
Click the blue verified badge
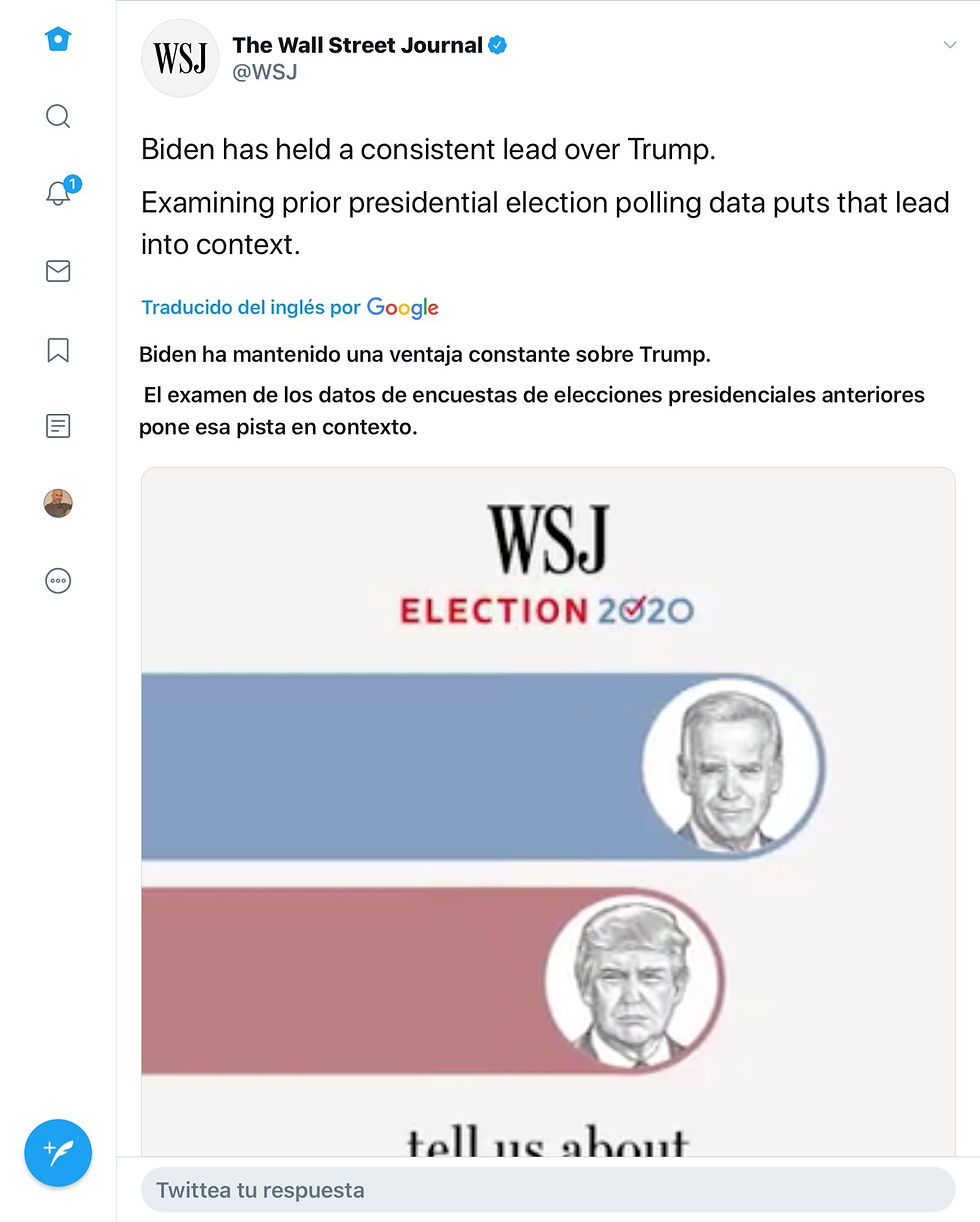pyautogui.click(x=497, y=45)
